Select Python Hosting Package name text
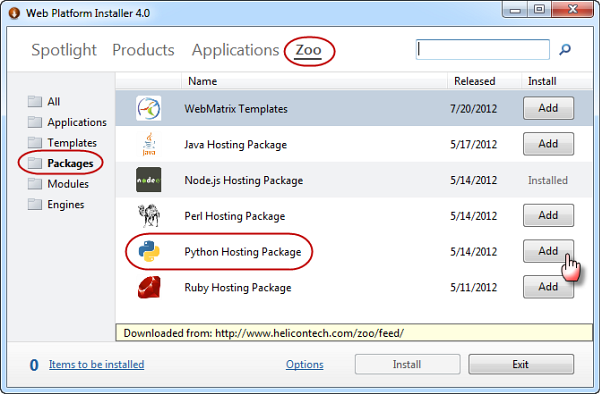 (243, 252)
